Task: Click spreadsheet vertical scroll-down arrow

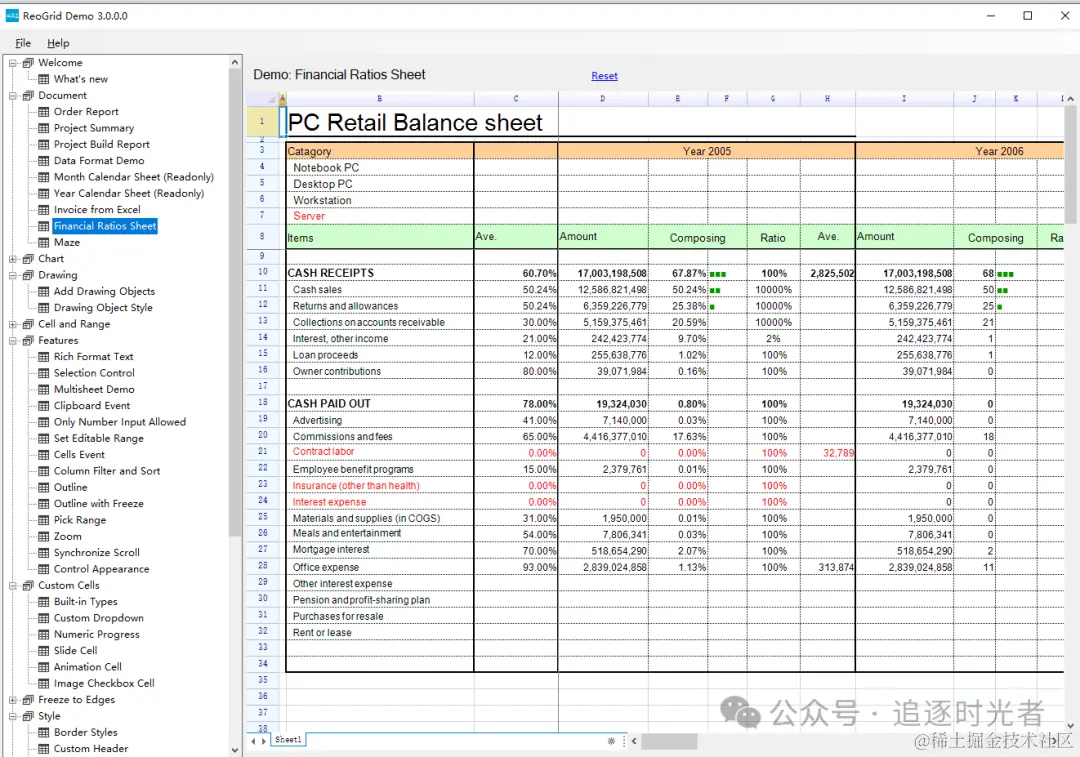Action: pos(1070,725)
